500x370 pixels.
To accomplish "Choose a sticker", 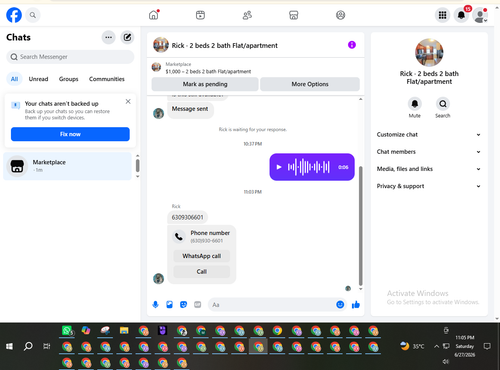I will [184, 305].
